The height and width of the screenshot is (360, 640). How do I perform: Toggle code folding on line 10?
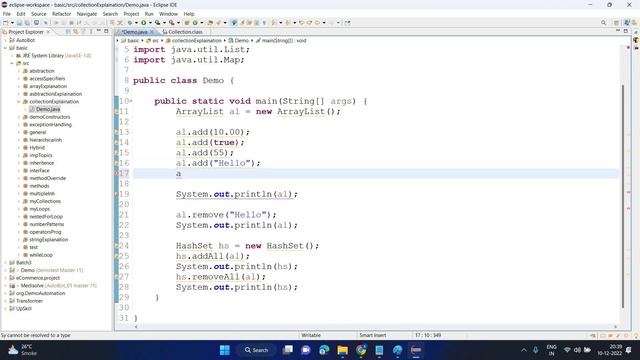point(131,101)
